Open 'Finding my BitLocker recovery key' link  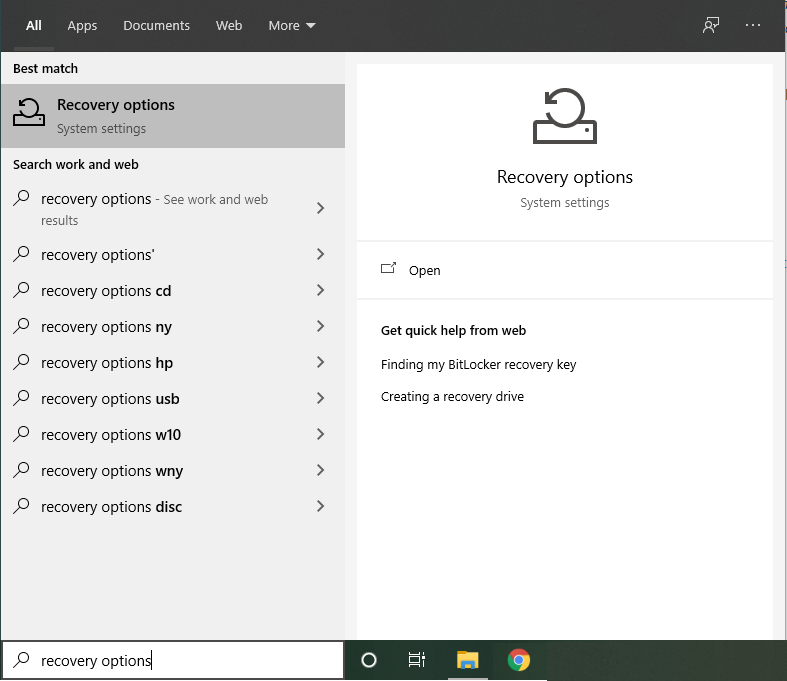click(478, 365)
